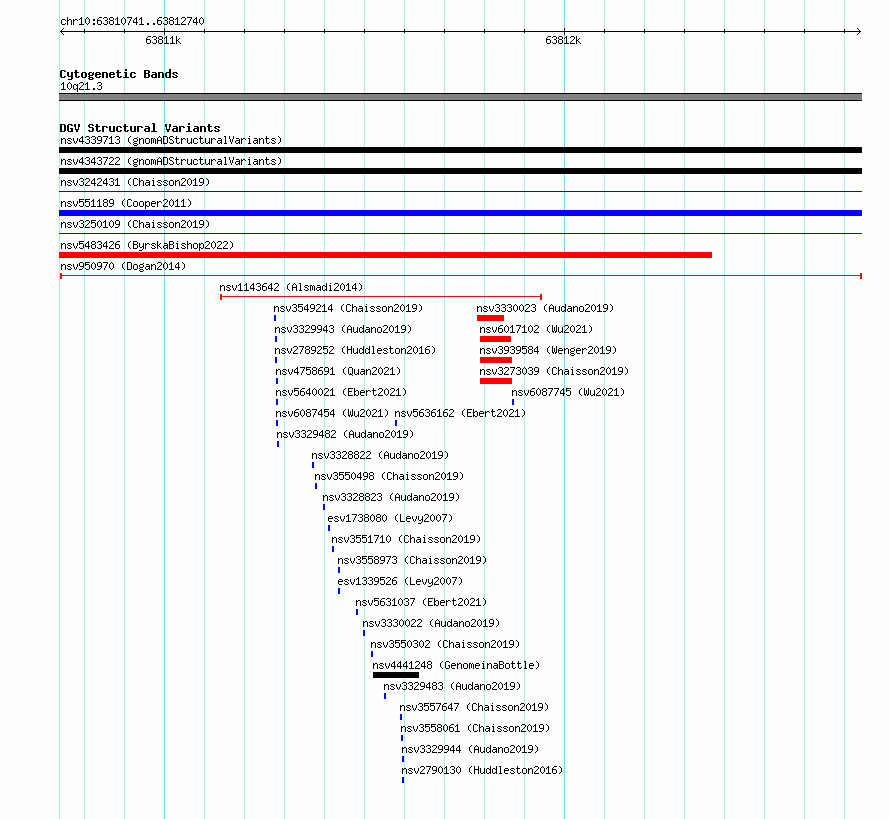
Task: Click the esv1339526 (Levy2007) label
Action: coord(400,581)
